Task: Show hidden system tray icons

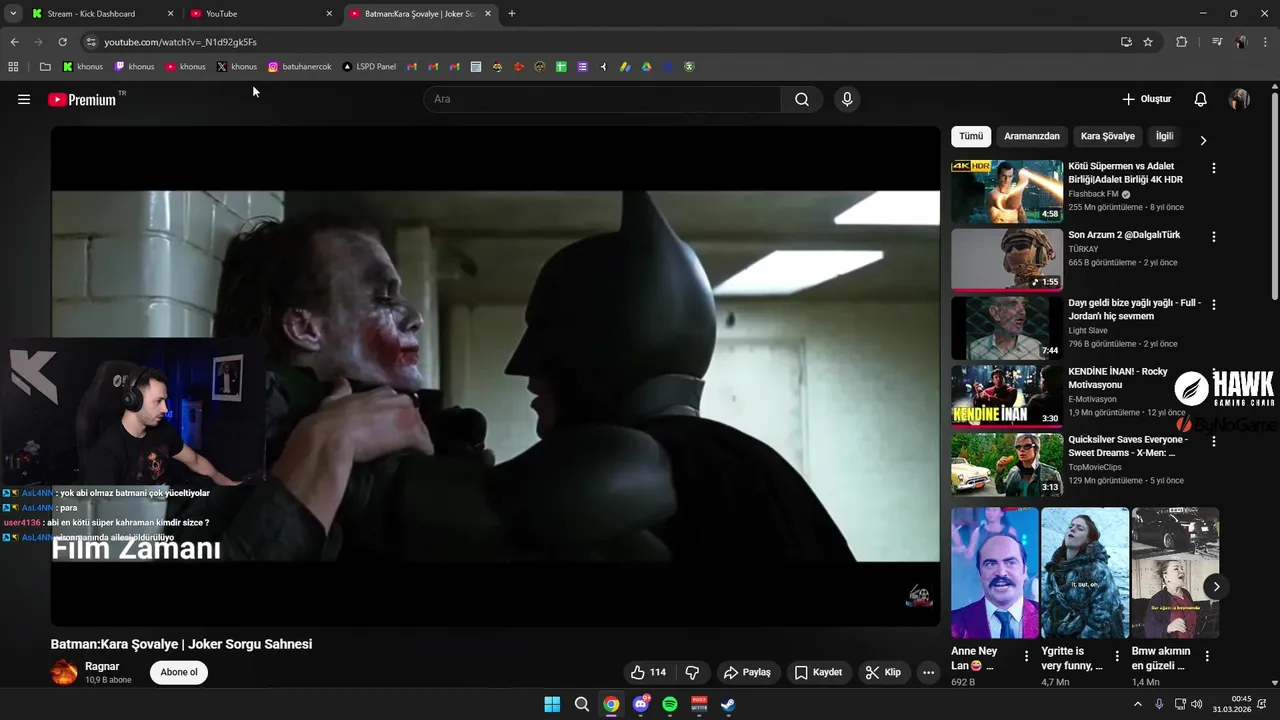Action: coord(1137,704)
